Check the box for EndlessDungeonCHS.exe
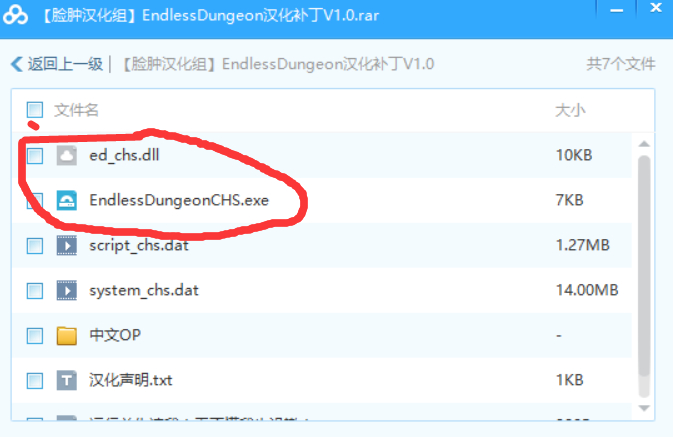Screen dimensions: 673x437 (x=35, y=200)
